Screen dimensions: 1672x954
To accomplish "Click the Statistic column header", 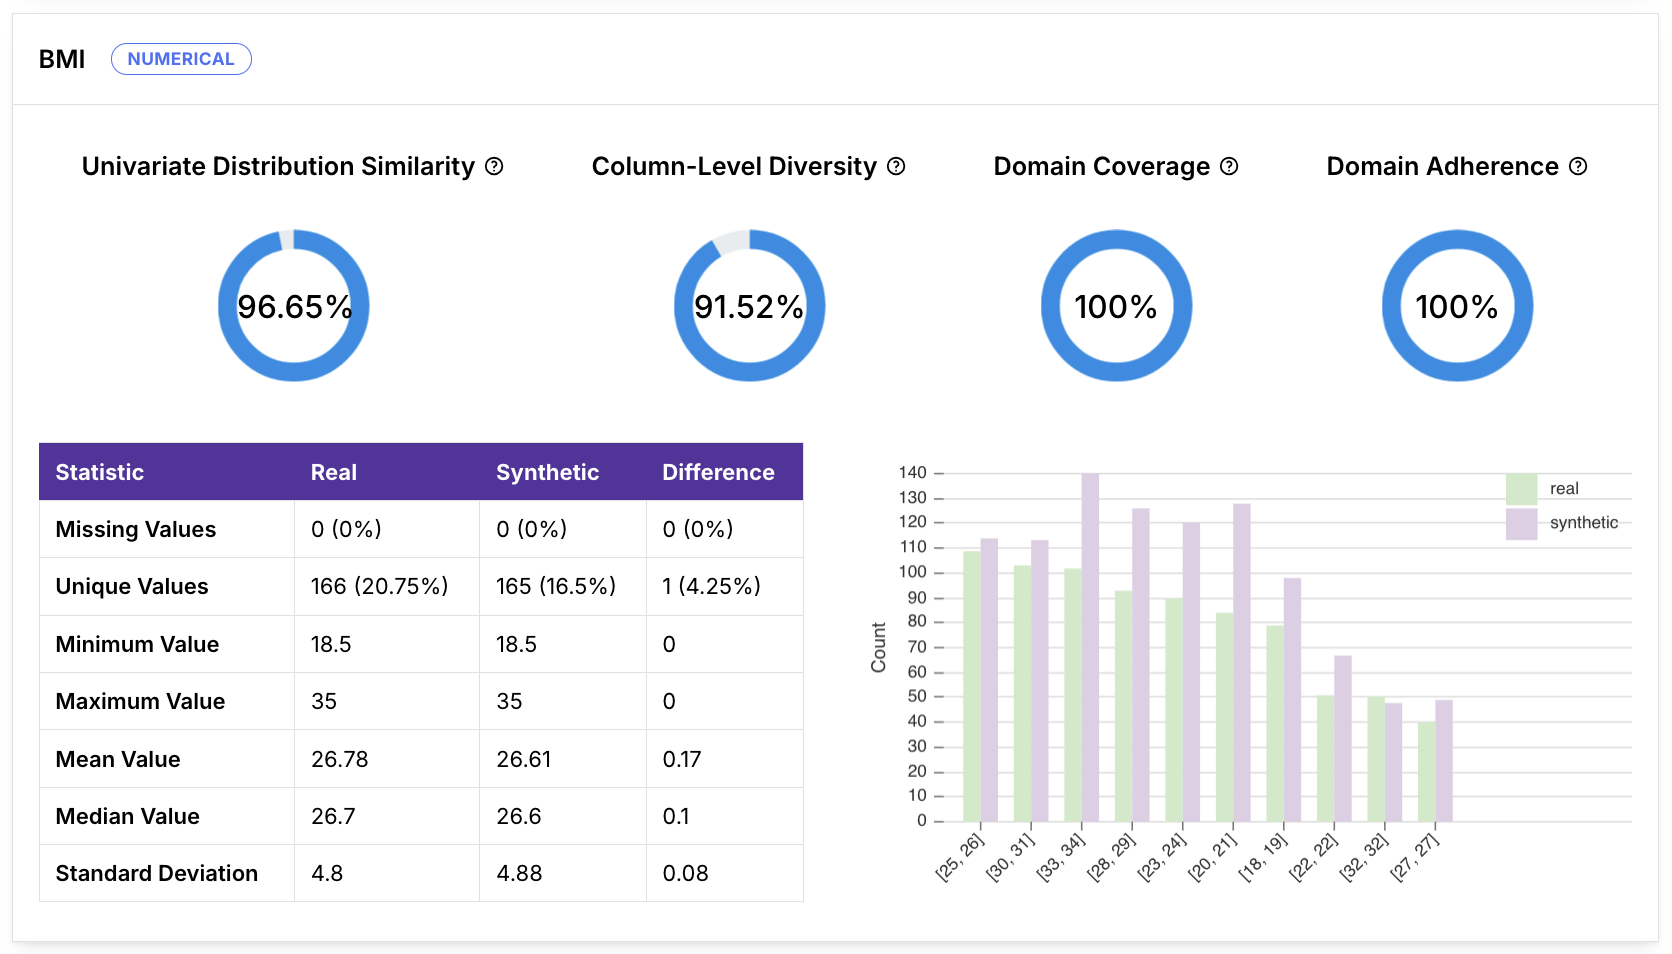I will tap(100, 472).
